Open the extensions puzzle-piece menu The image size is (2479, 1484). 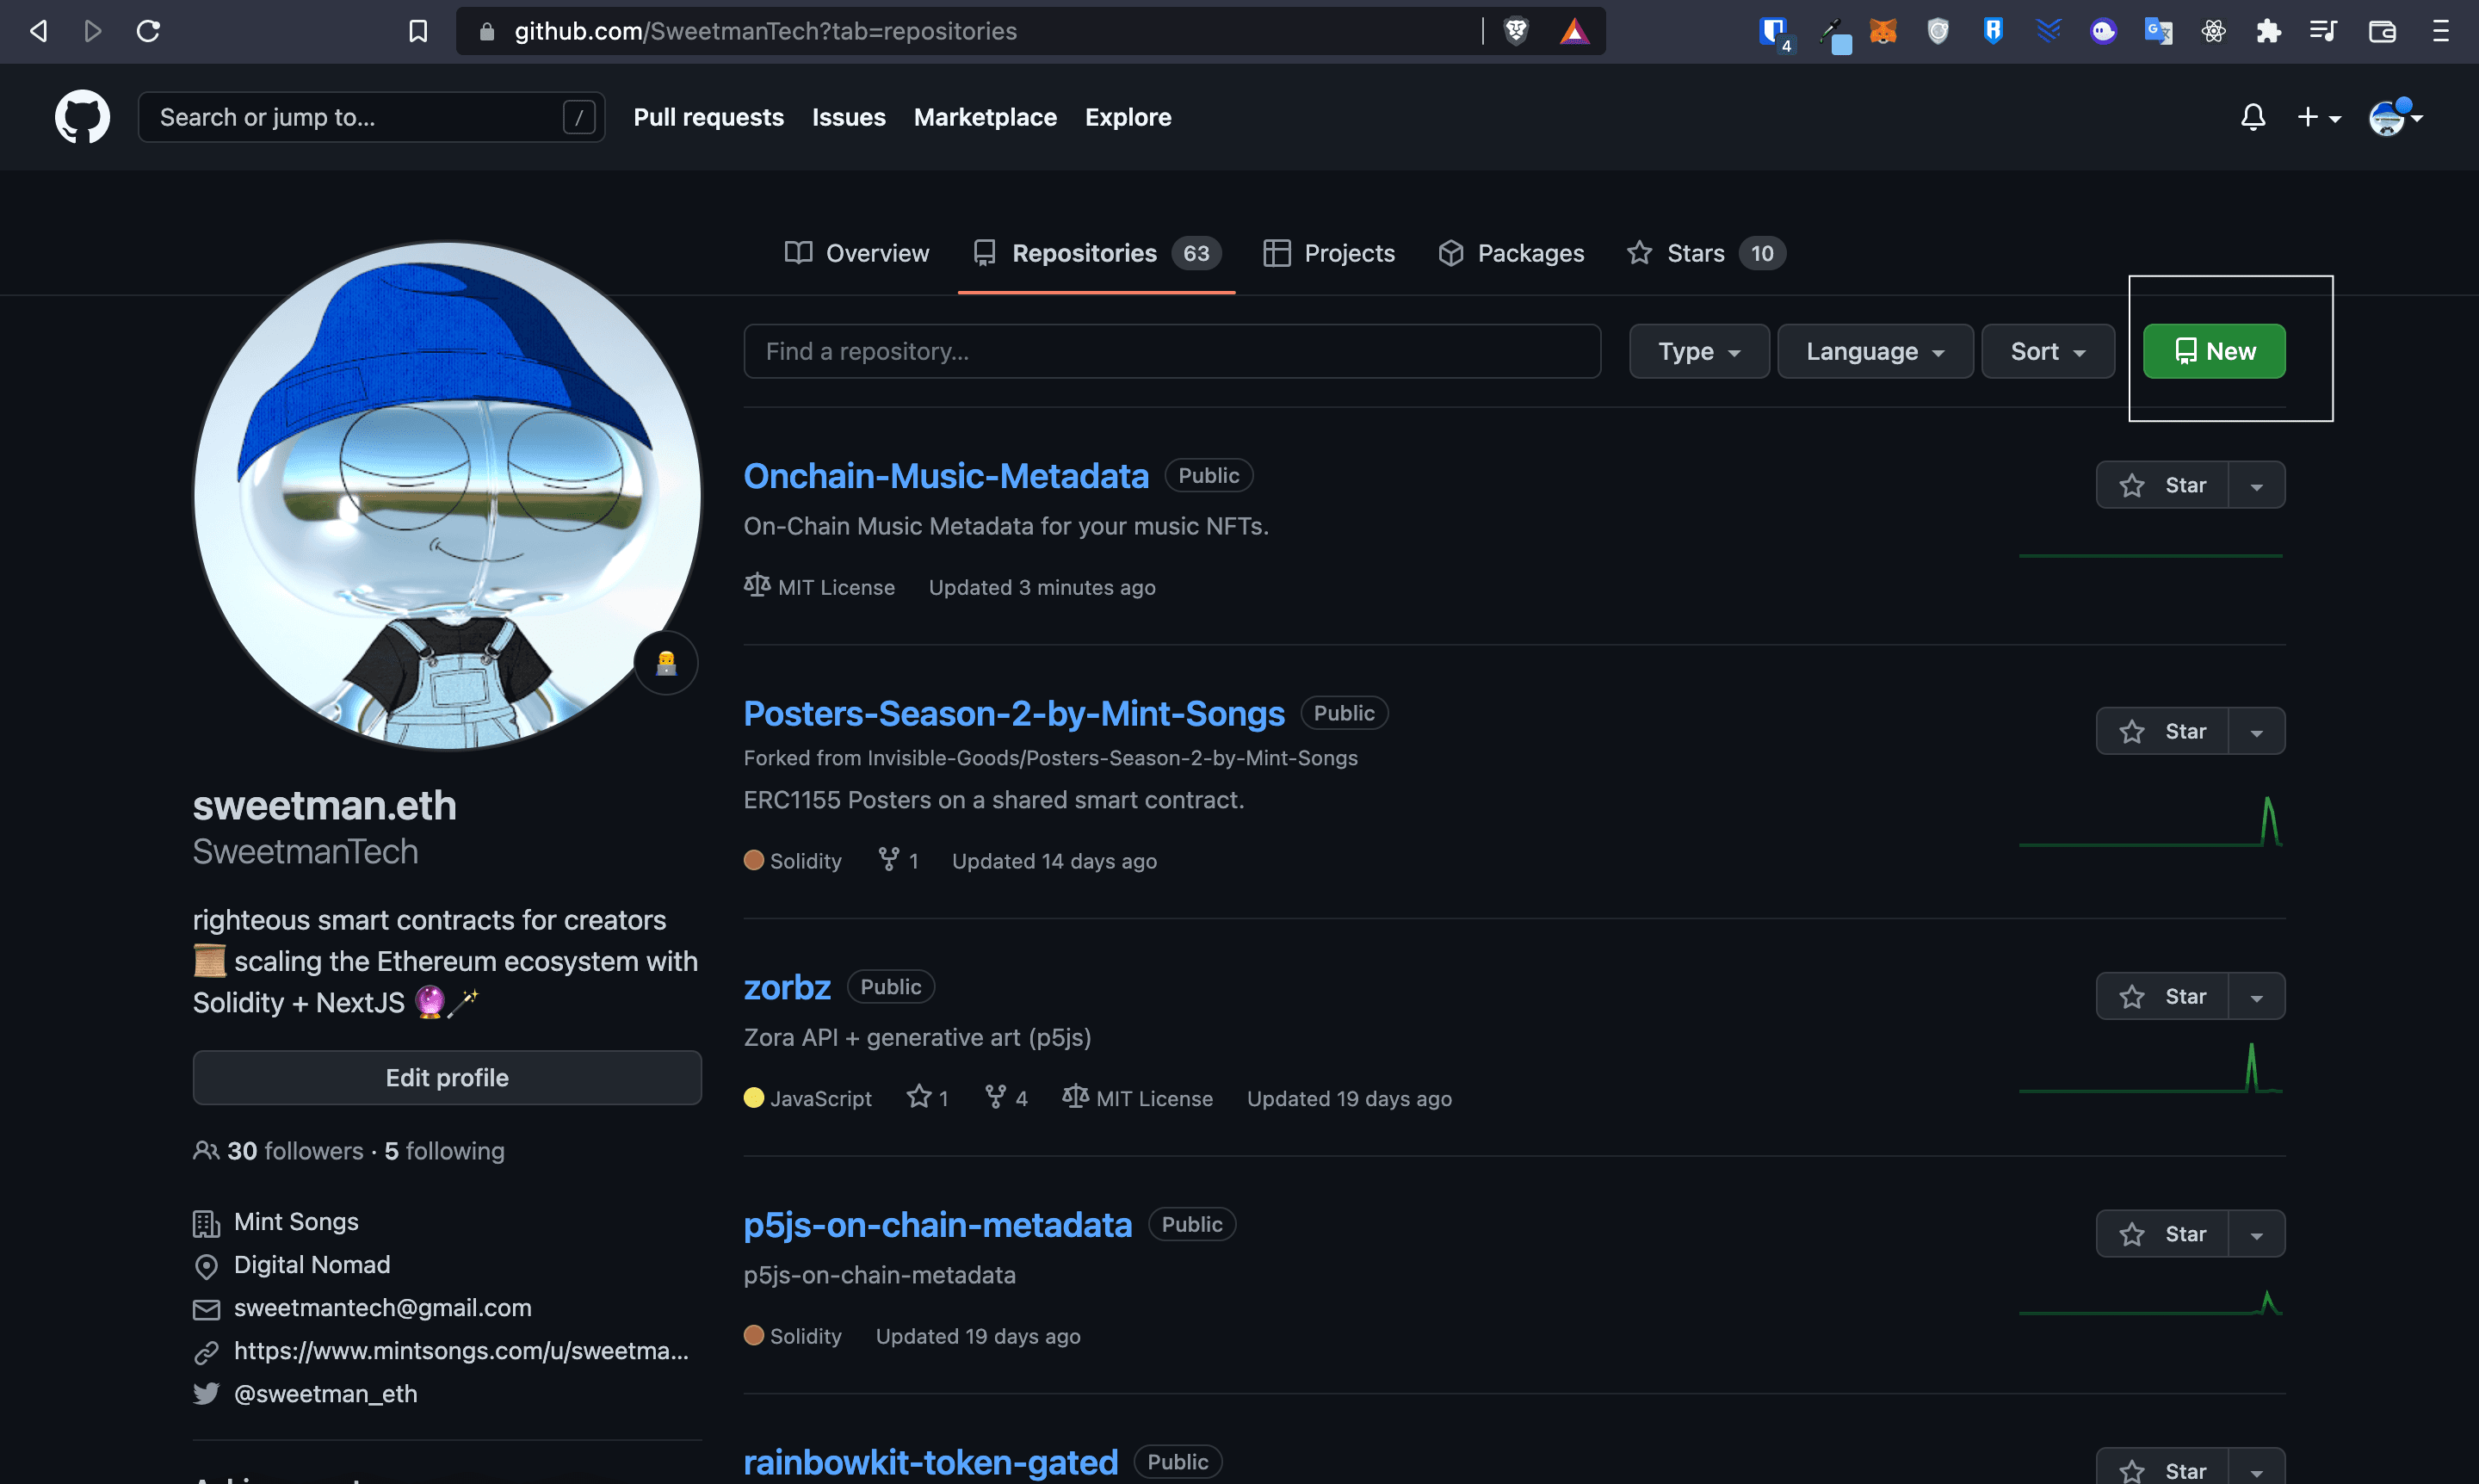click(x=2268, y=31)
